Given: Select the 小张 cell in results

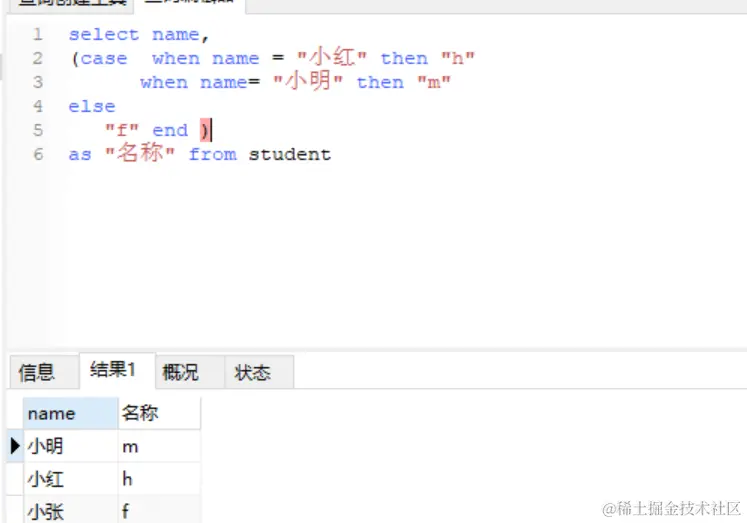Looking at the screenshot, I should (x=71, y=510).
